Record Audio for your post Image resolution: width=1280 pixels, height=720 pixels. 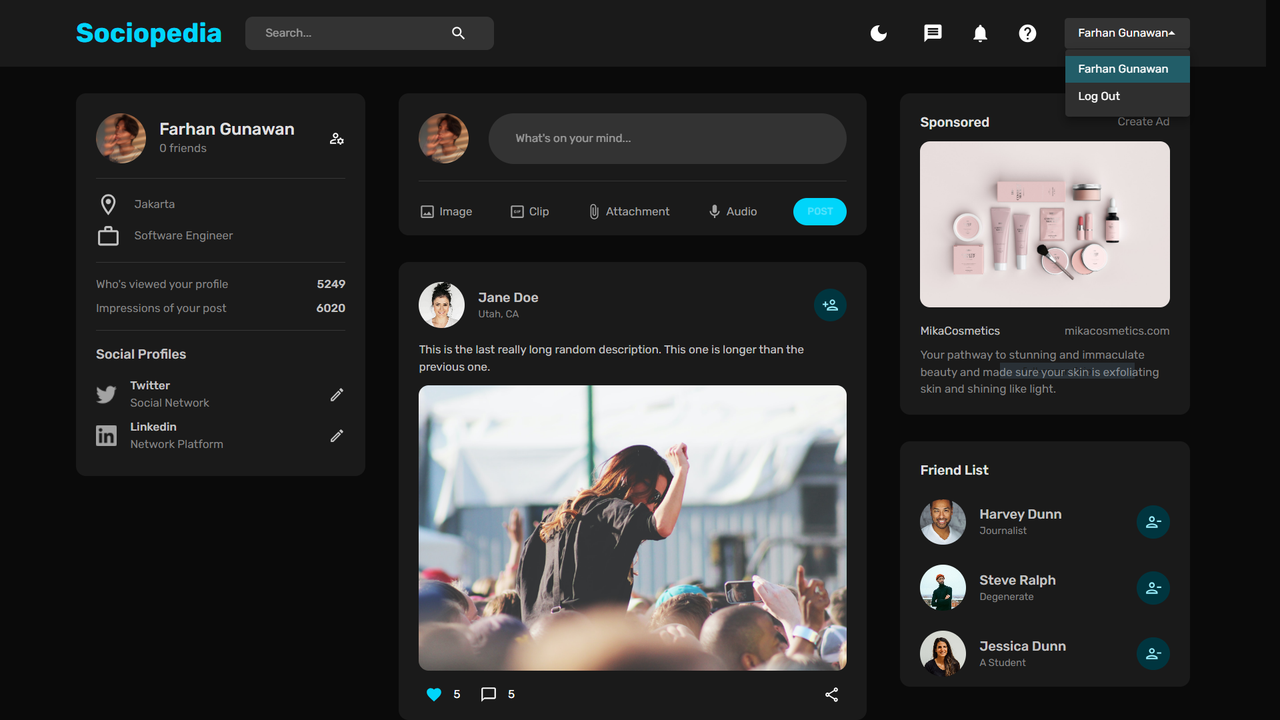(x=732, y=211)
